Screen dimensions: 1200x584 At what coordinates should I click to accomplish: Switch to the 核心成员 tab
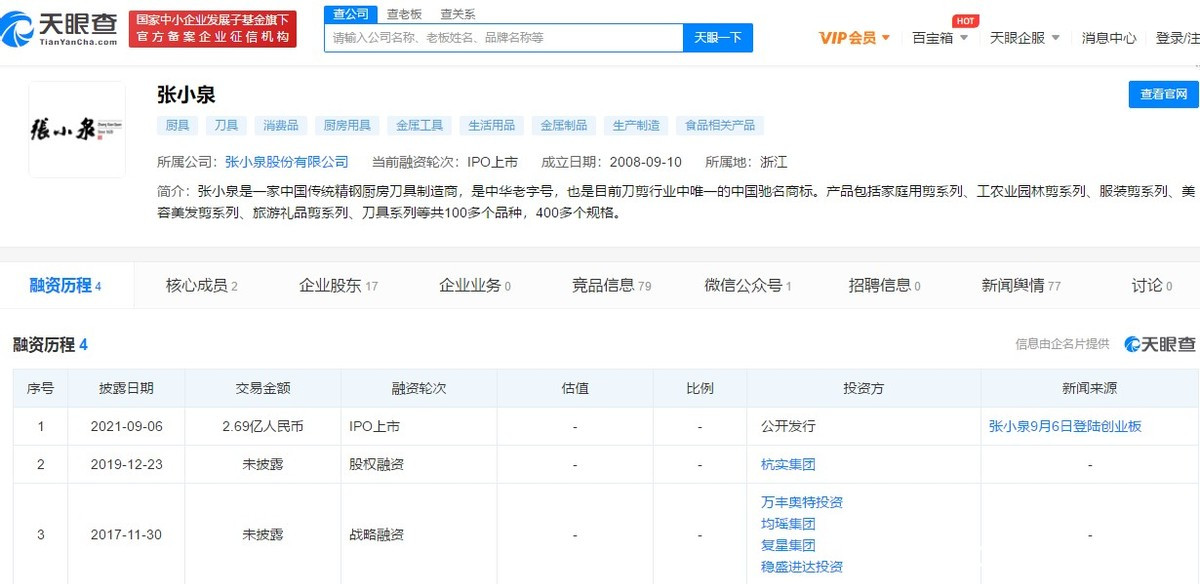pyautogui.click(x=201, y=285)
